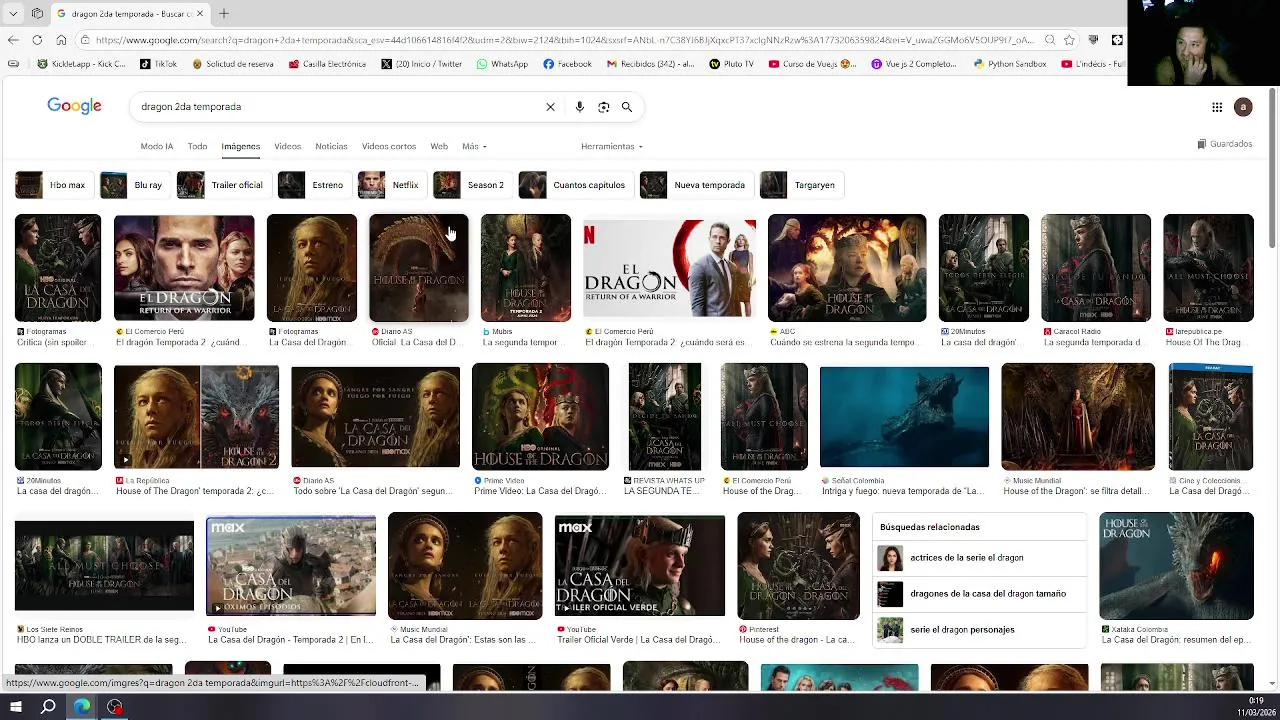The image size is (1280, 720).
Task: Filter images by Season 2 chip
Action: [x=471, y=185]
